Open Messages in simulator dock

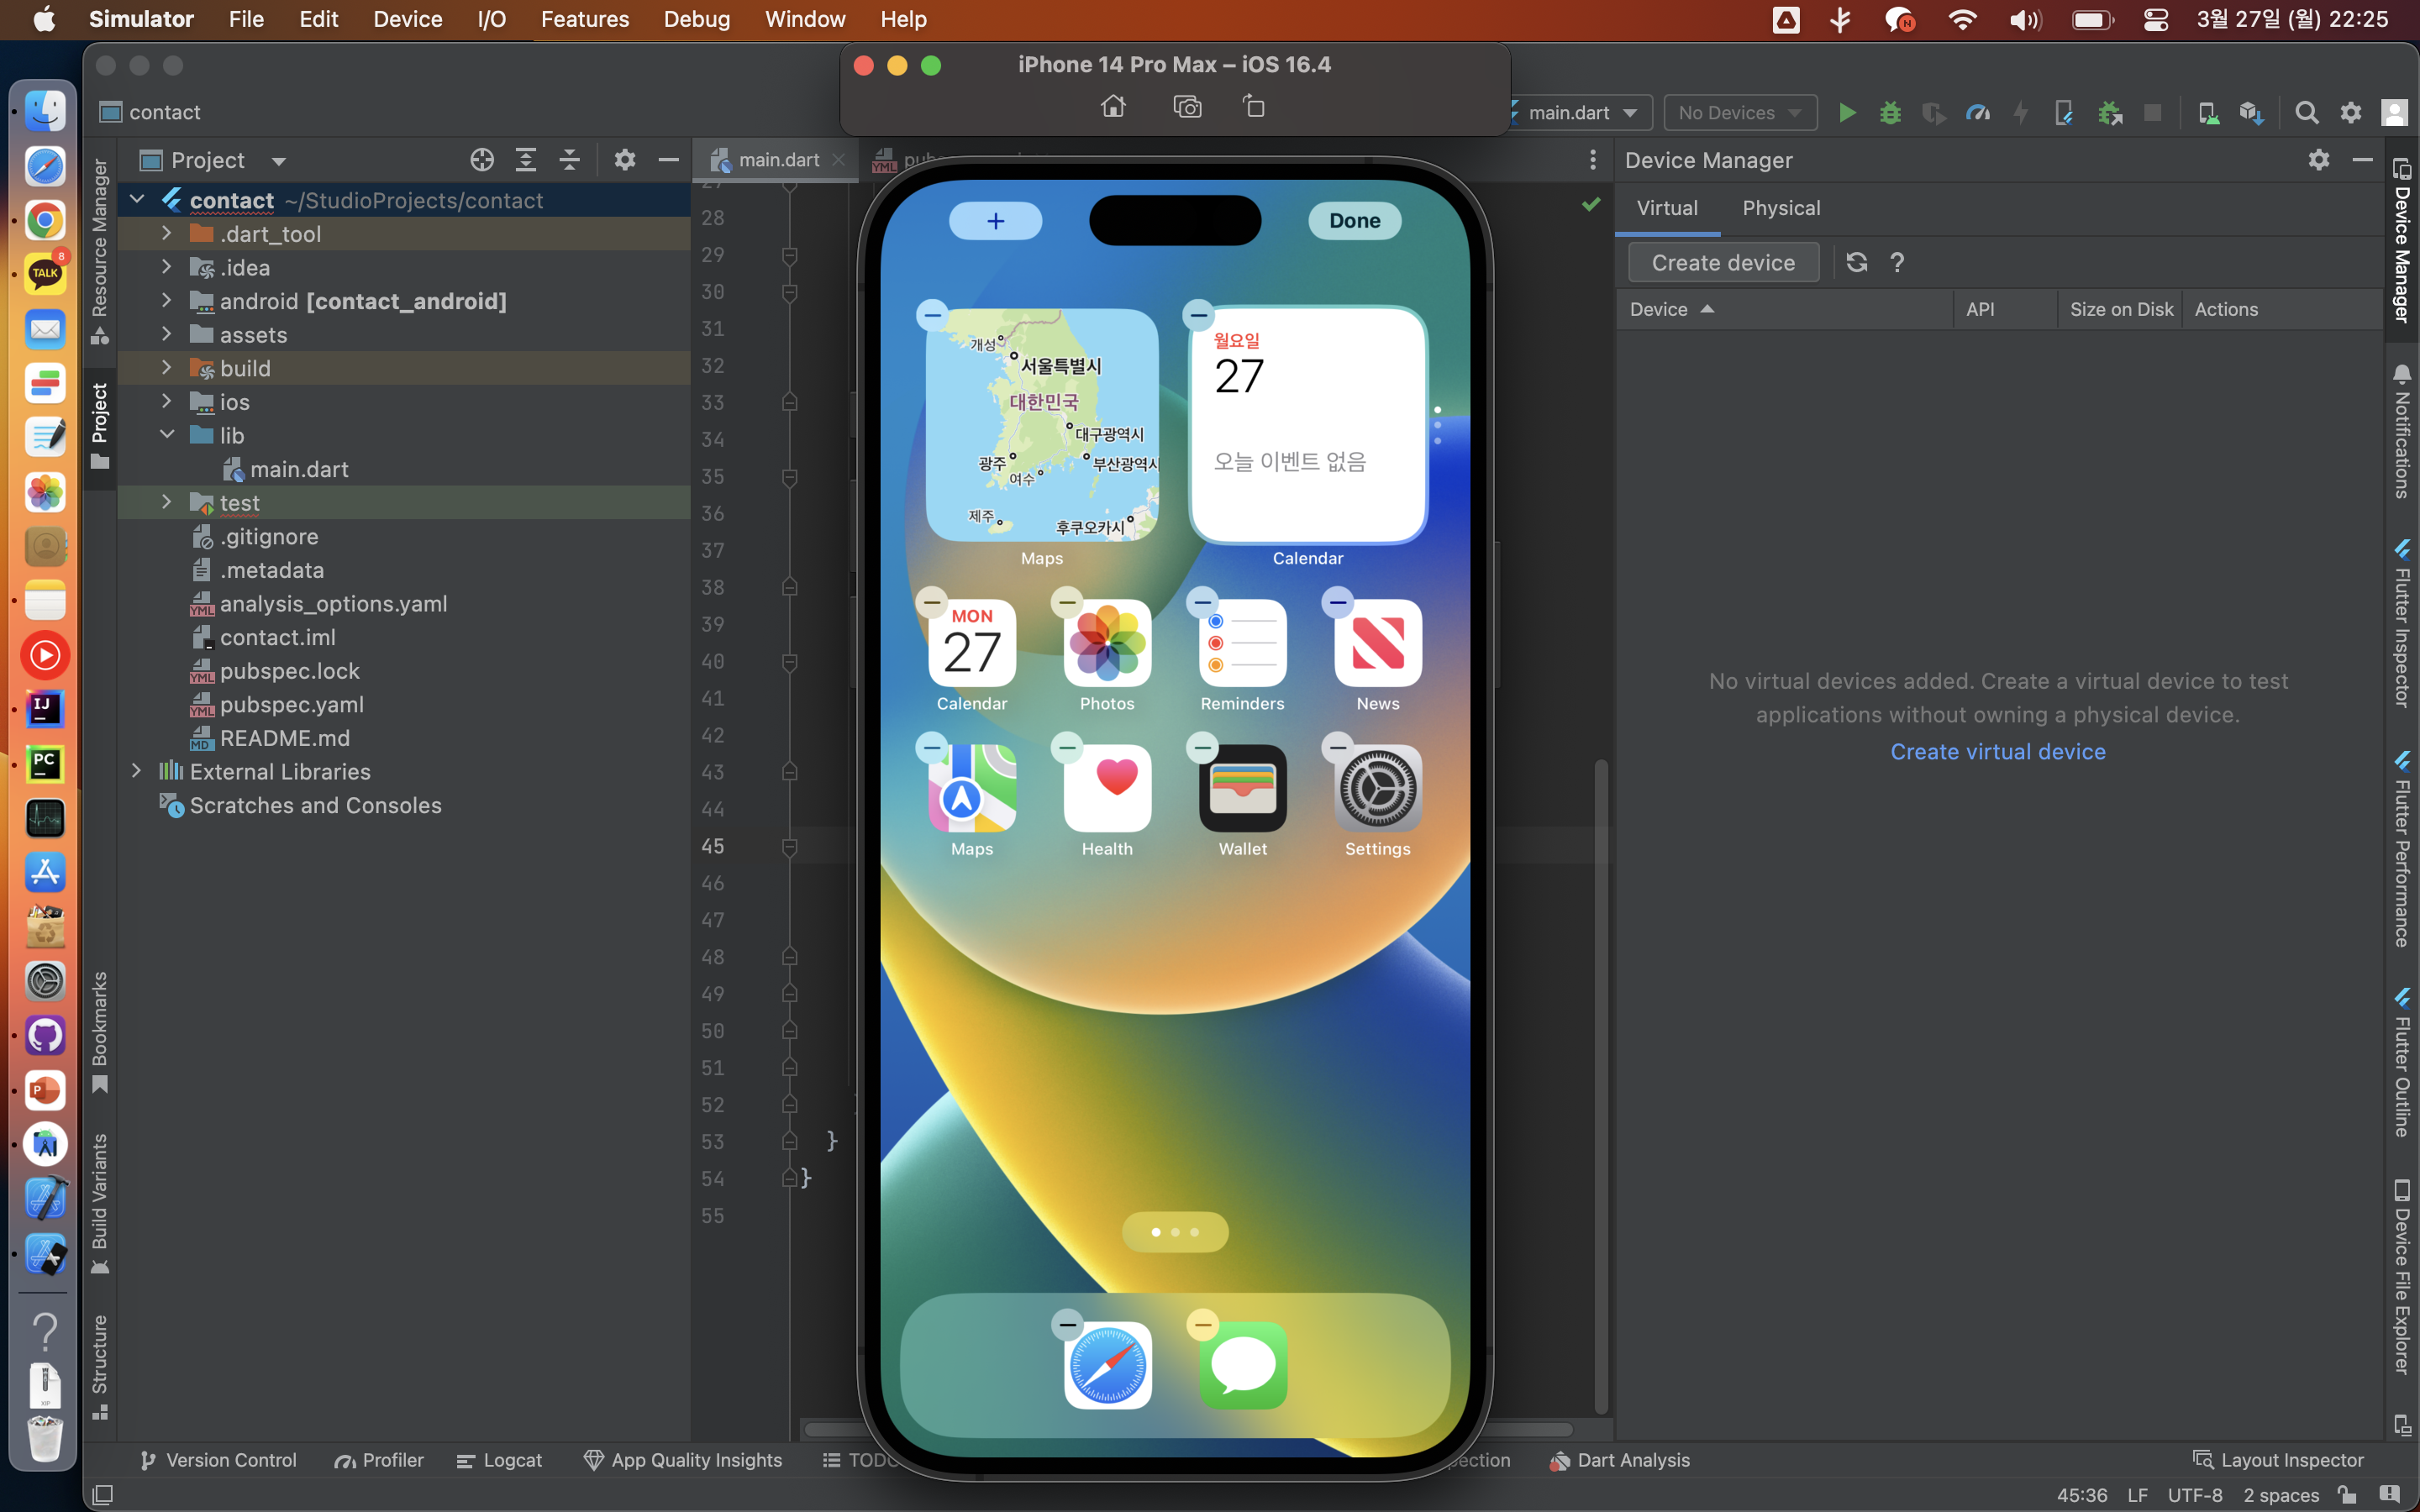point(1243,1366)
